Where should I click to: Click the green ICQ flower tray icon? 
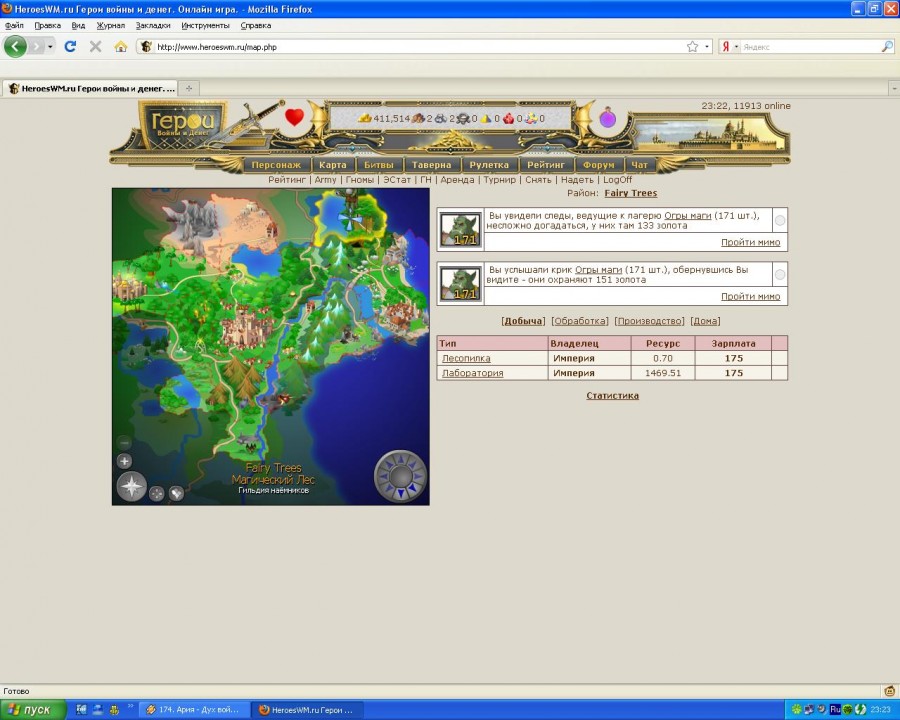coord(796,710)
